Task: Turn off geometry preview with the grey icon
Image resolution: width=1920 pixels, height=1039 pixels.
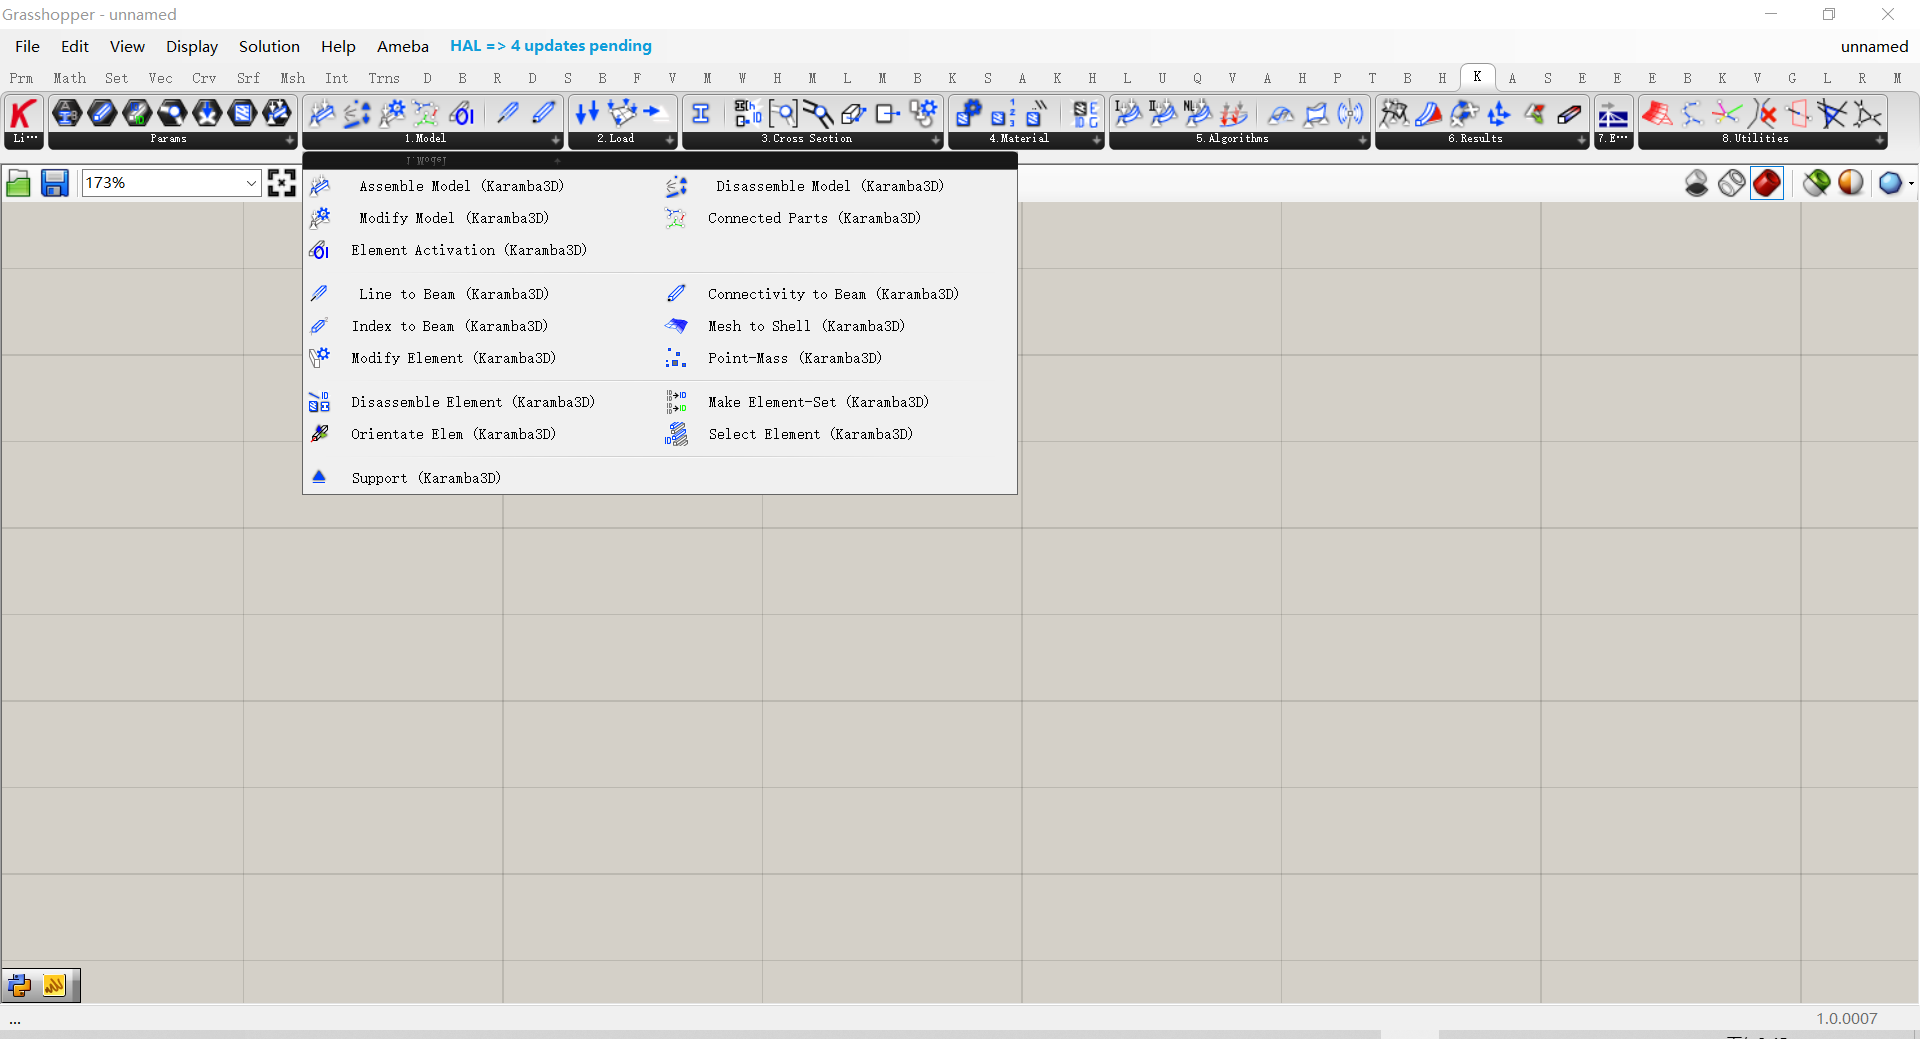Action: point(1697,183)
